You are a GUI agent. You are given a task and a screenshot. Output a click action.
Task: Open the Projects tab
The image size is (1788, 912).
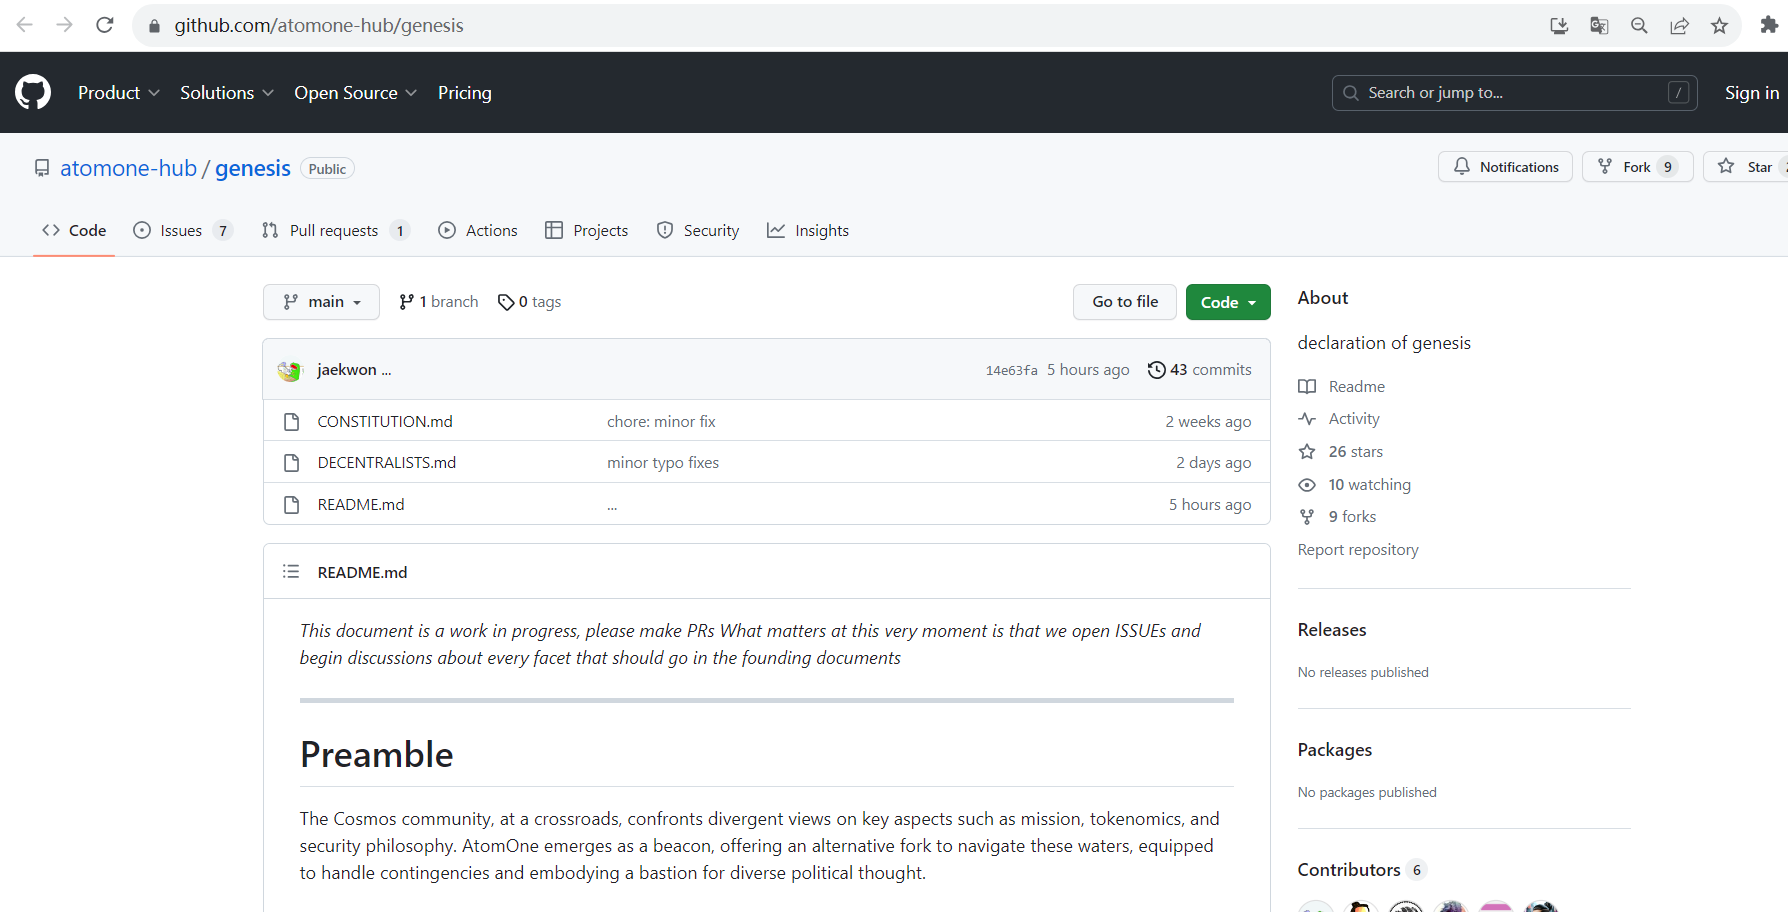tap(587, 231)
